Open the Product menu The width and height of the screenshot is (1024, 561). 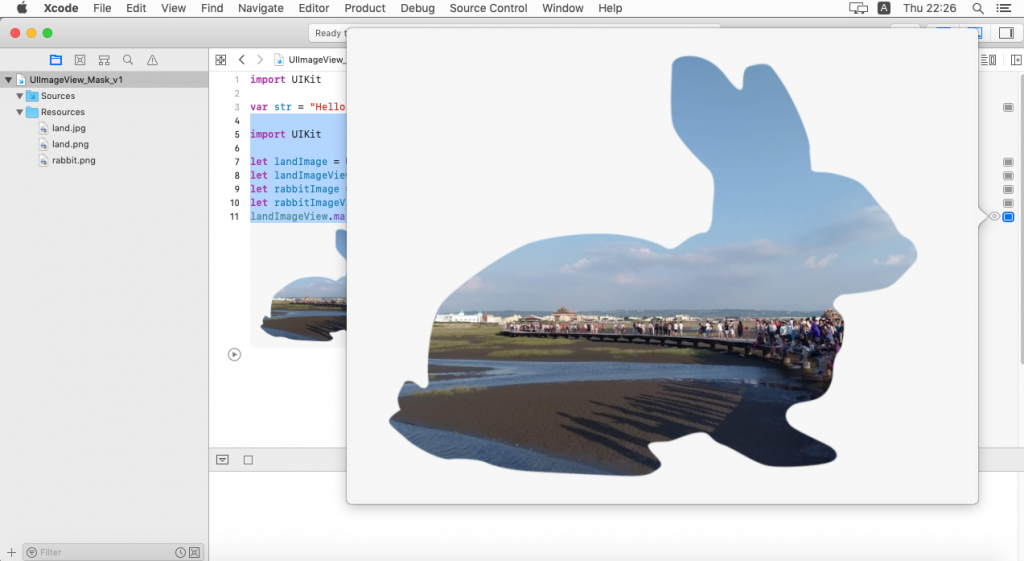[x=364, y=8]
